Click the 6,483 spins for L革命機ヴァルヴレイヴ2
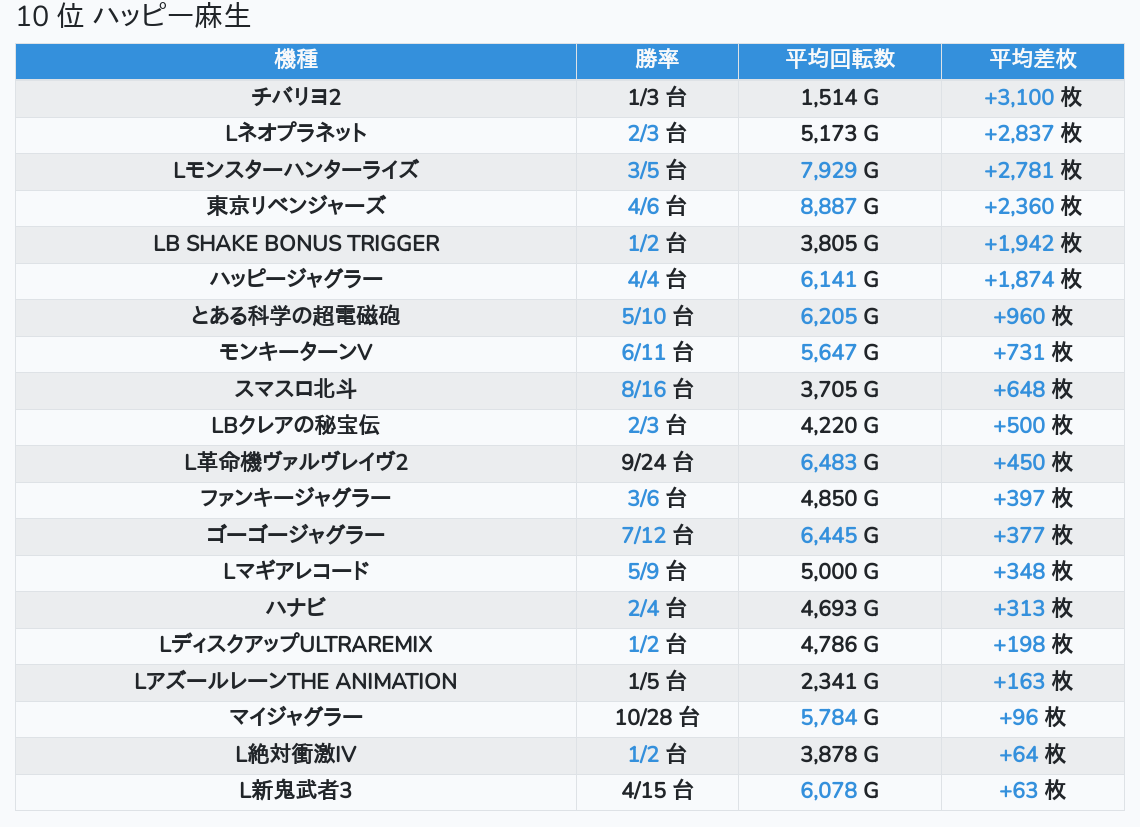The height and width of the screenshot is (827, 1140). [x=828, y=462]
